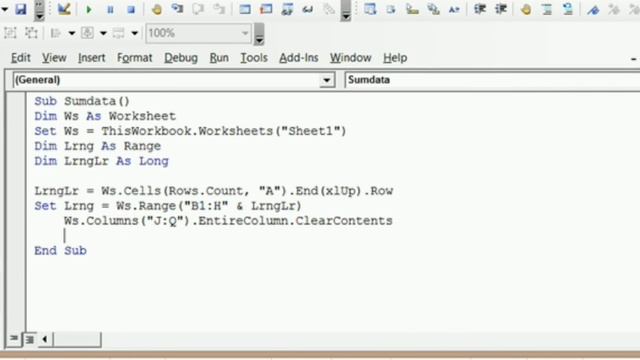Image resolution: width=640 pixels, height=360 pixels.
Task: Click the Ungroup icon on UserForm toolbar
Action: tap(31, 33)
